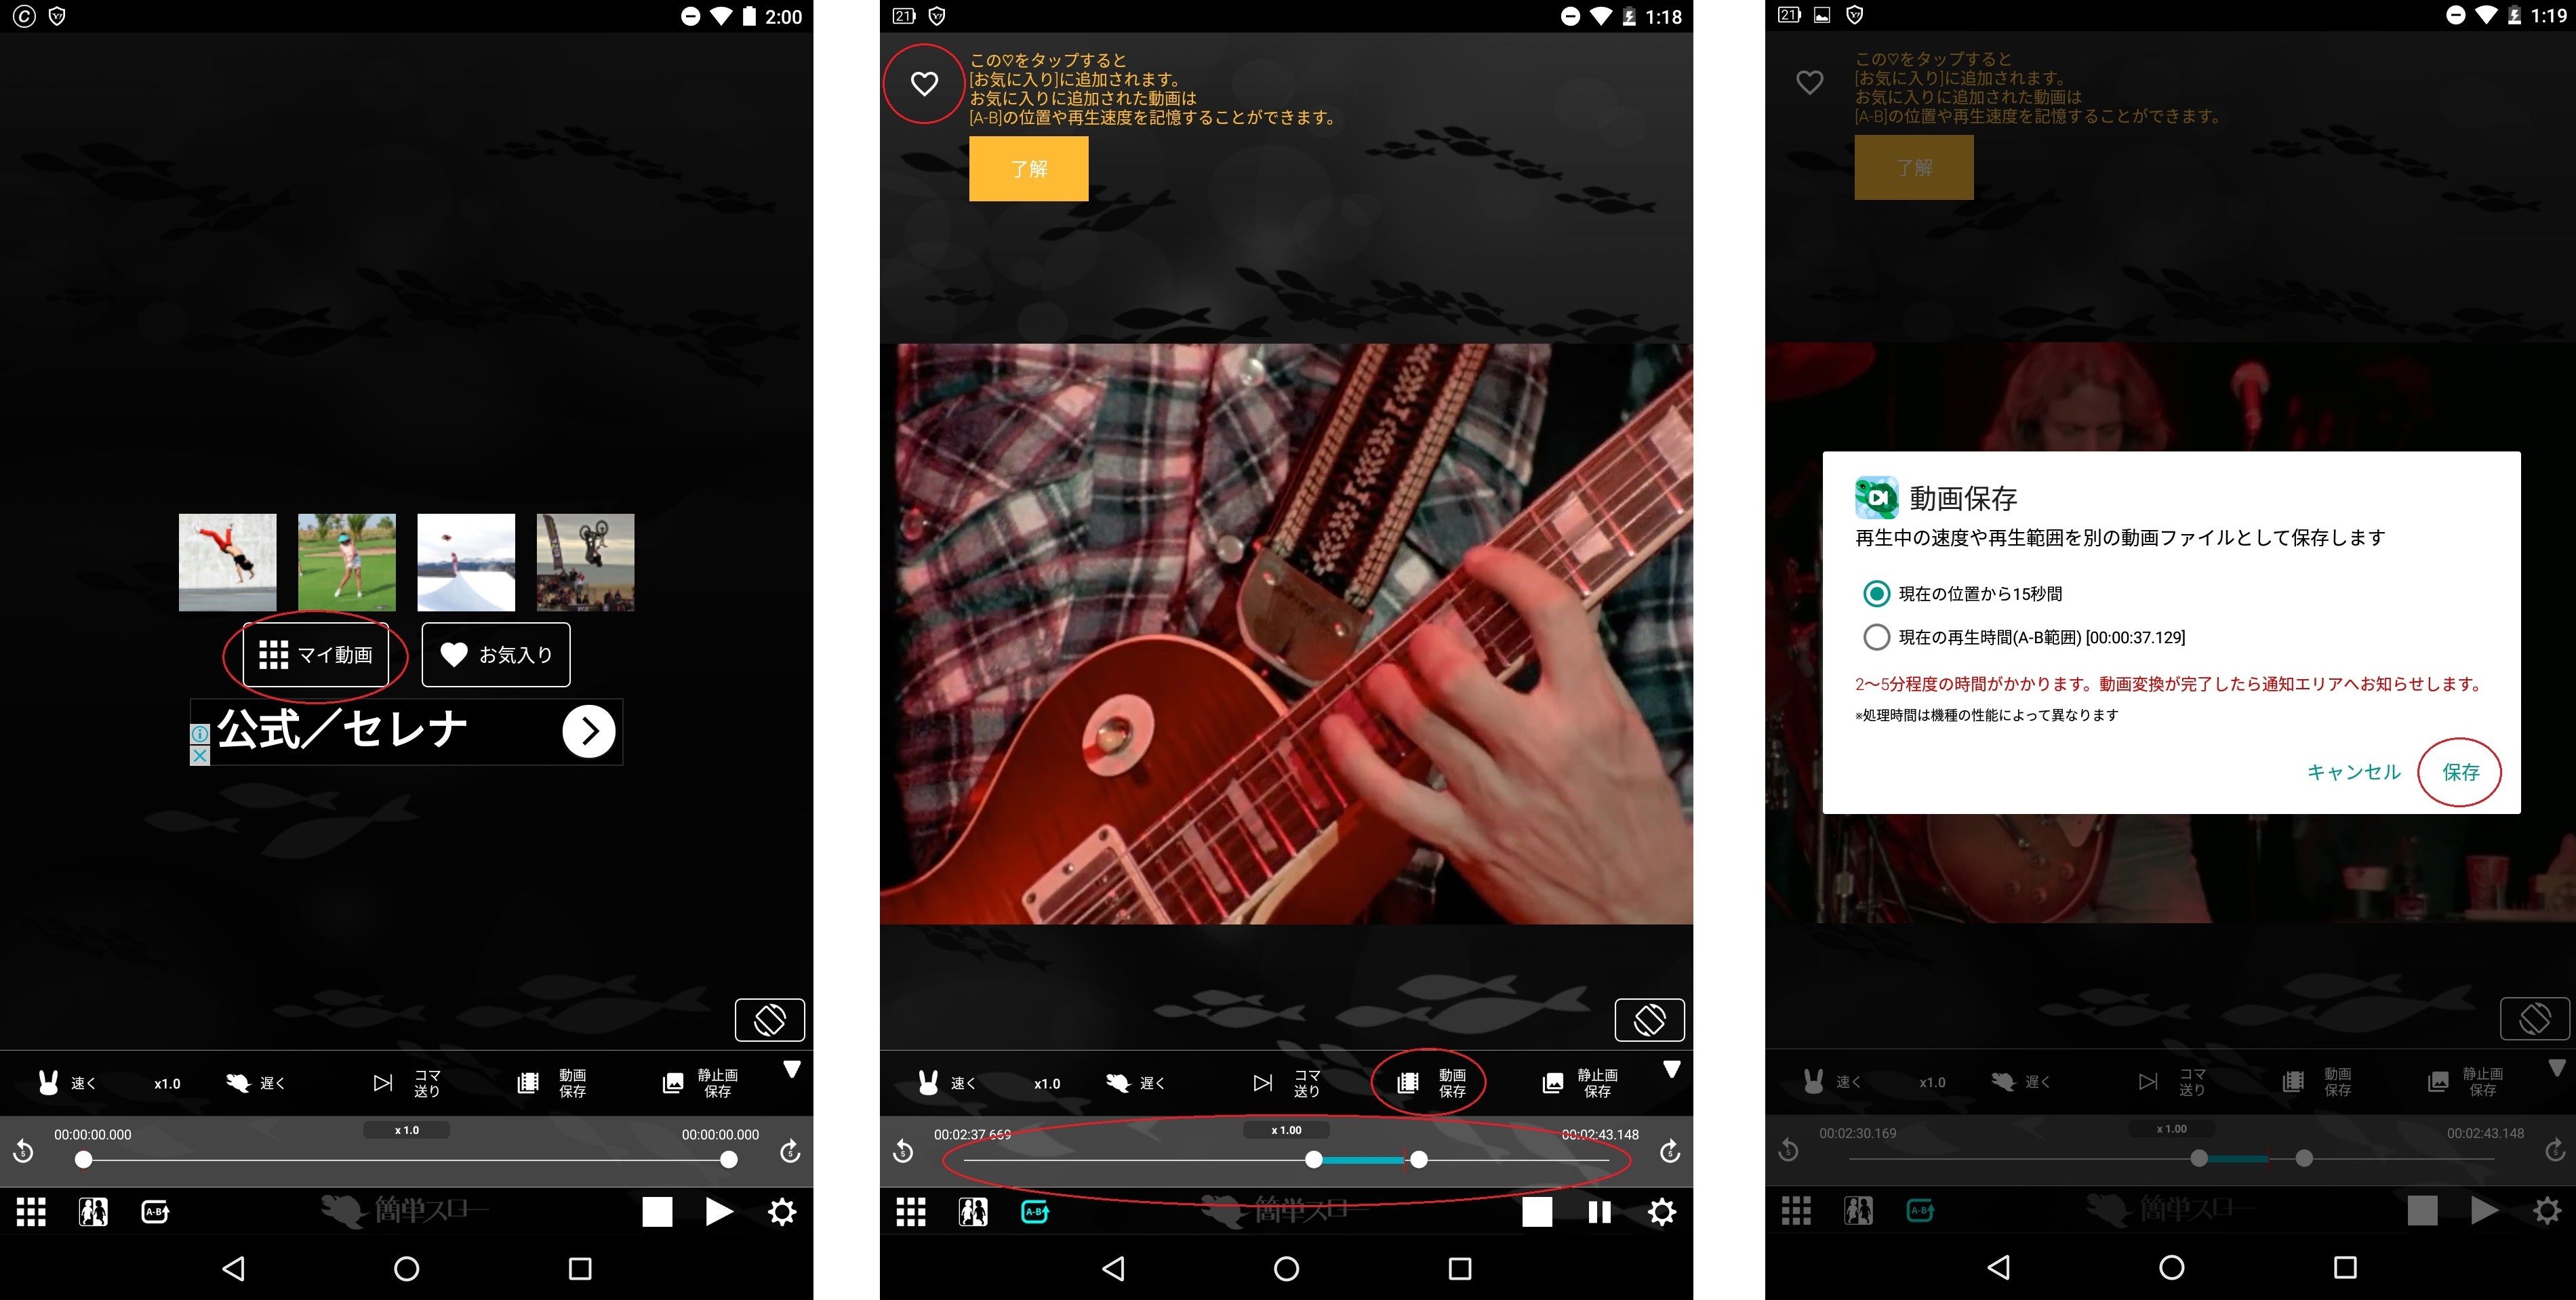Open the お気に入り favorites button
The image size is (2576, 1300).
(496, 655)
